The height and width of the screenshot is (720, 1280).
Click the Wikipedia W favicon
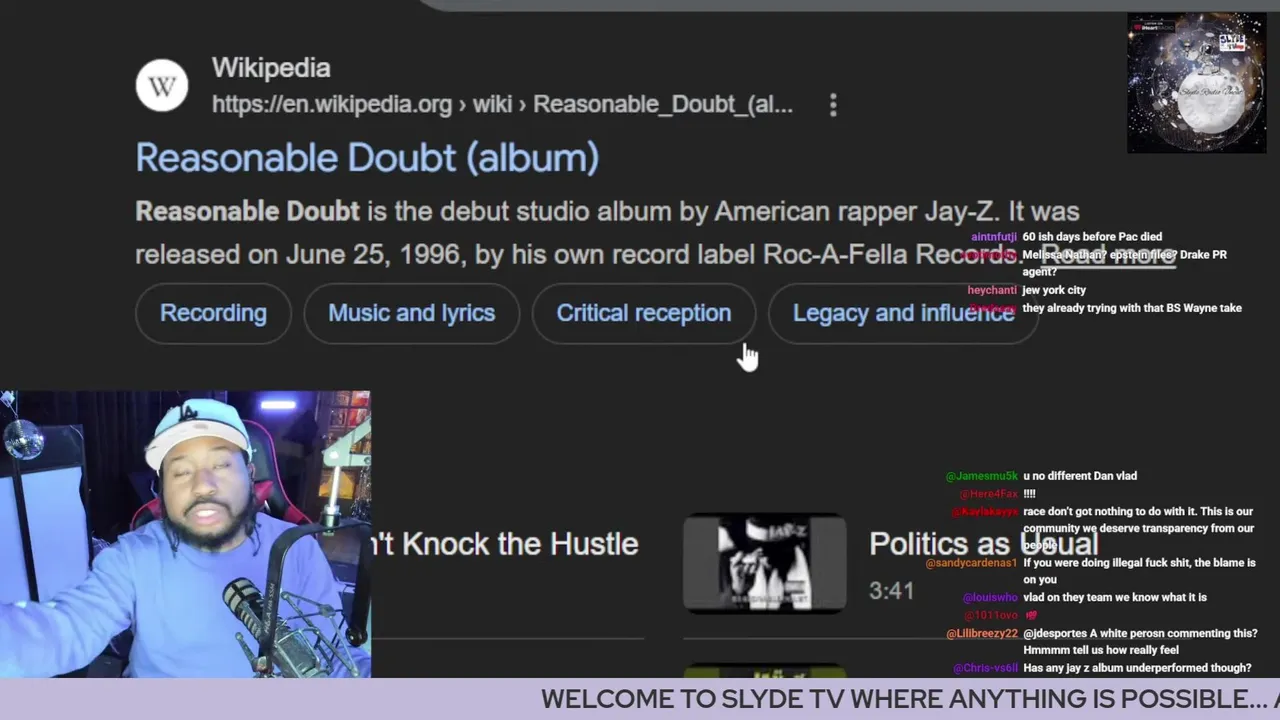[162, 86]
